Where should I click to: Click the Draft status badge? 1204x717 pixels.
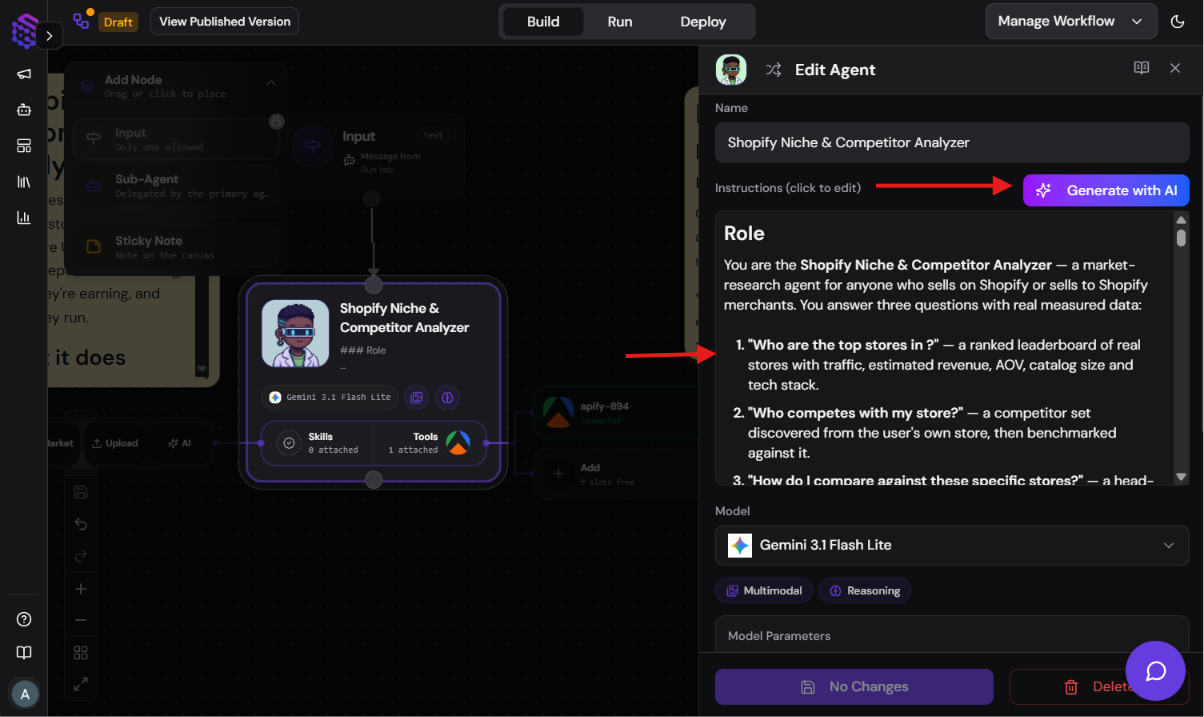[118, 22]
